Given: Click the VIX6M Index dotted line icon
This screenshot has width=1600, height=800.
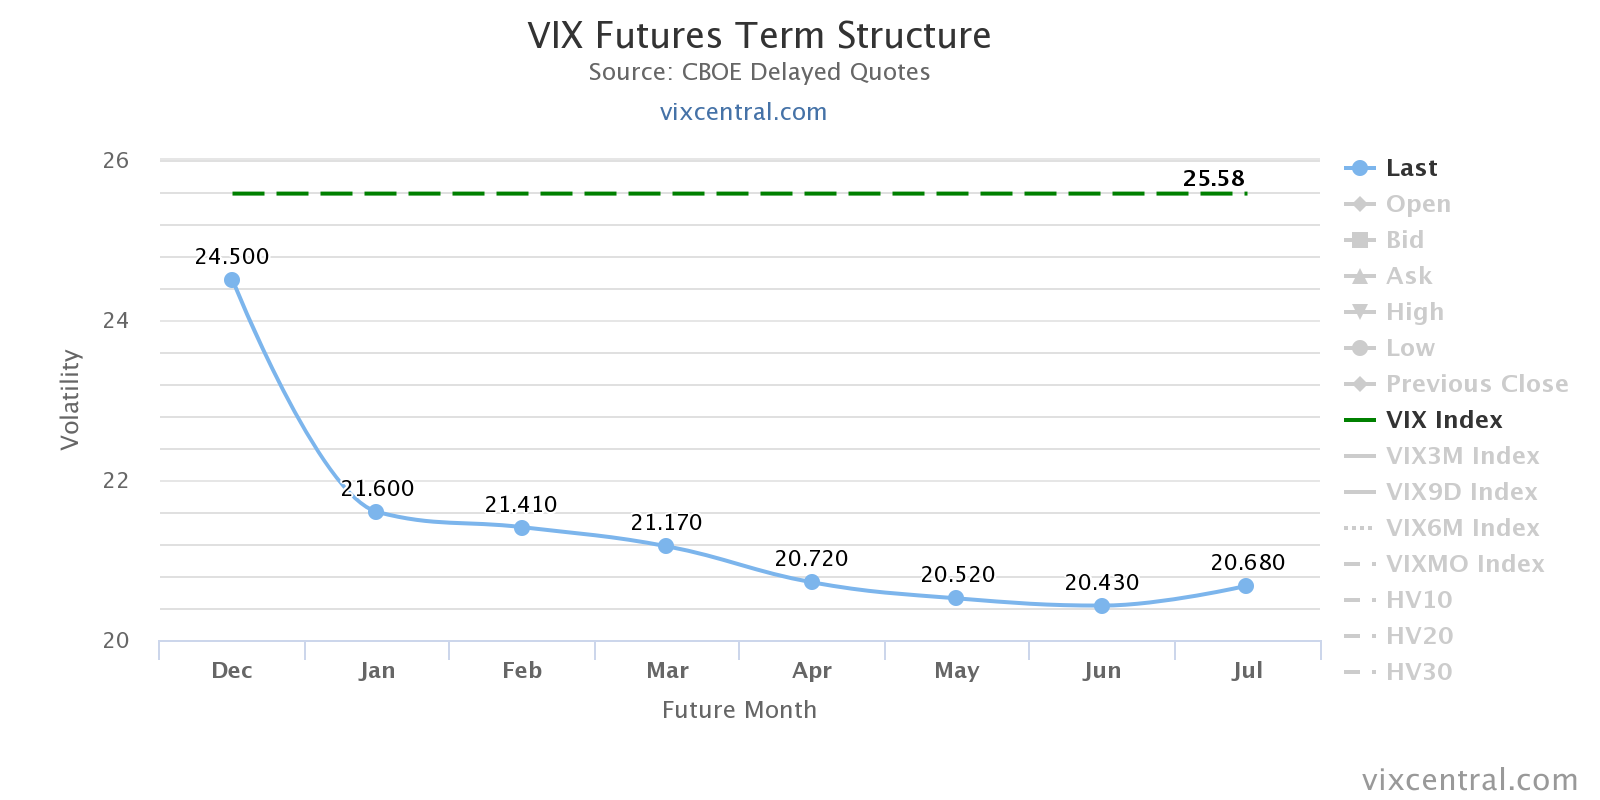Looking at the screenshot, I should click(x=1360, y=528).
